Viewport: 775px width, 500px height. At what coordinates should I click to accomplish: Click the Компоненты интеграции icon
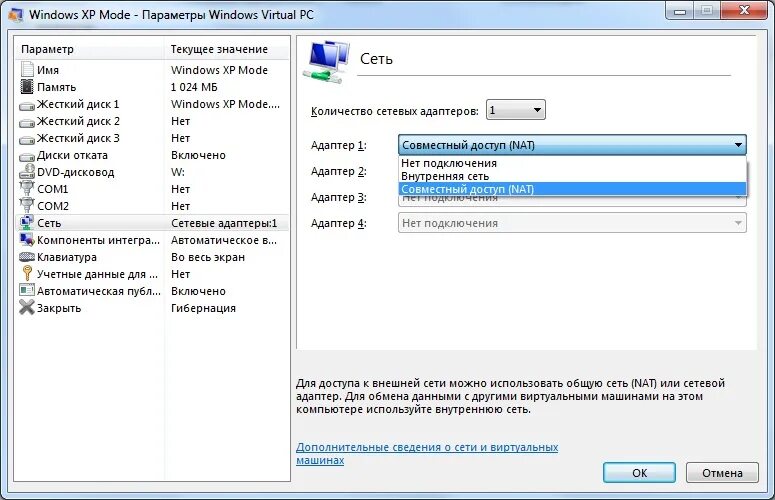(x=27, y=240)
